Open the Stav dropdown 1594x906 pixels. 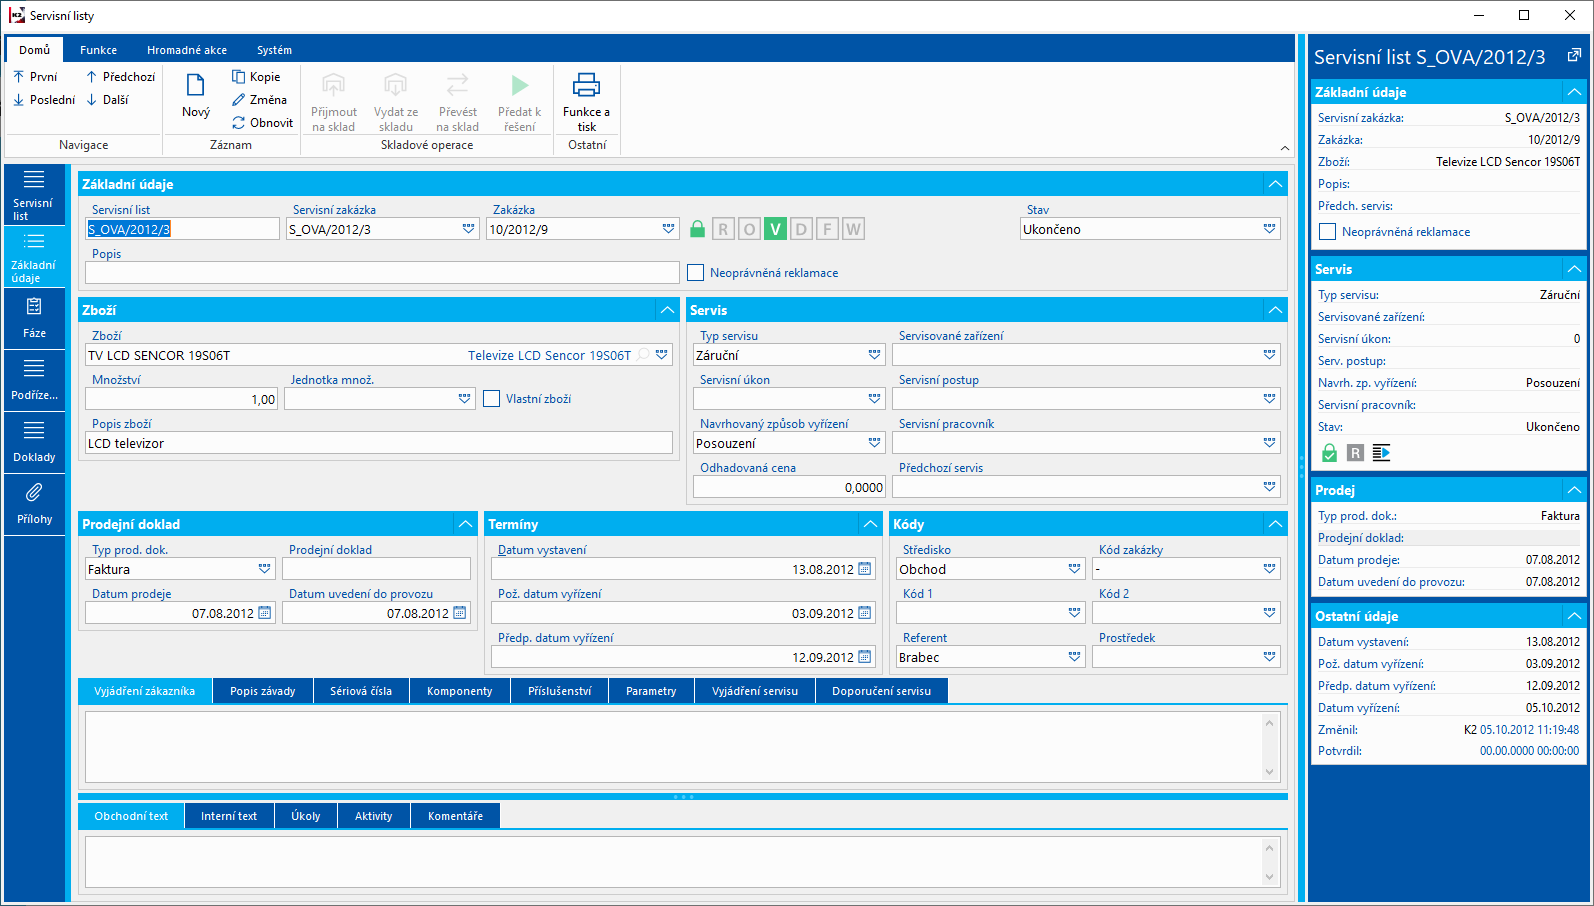click(x=1269, y=229)
